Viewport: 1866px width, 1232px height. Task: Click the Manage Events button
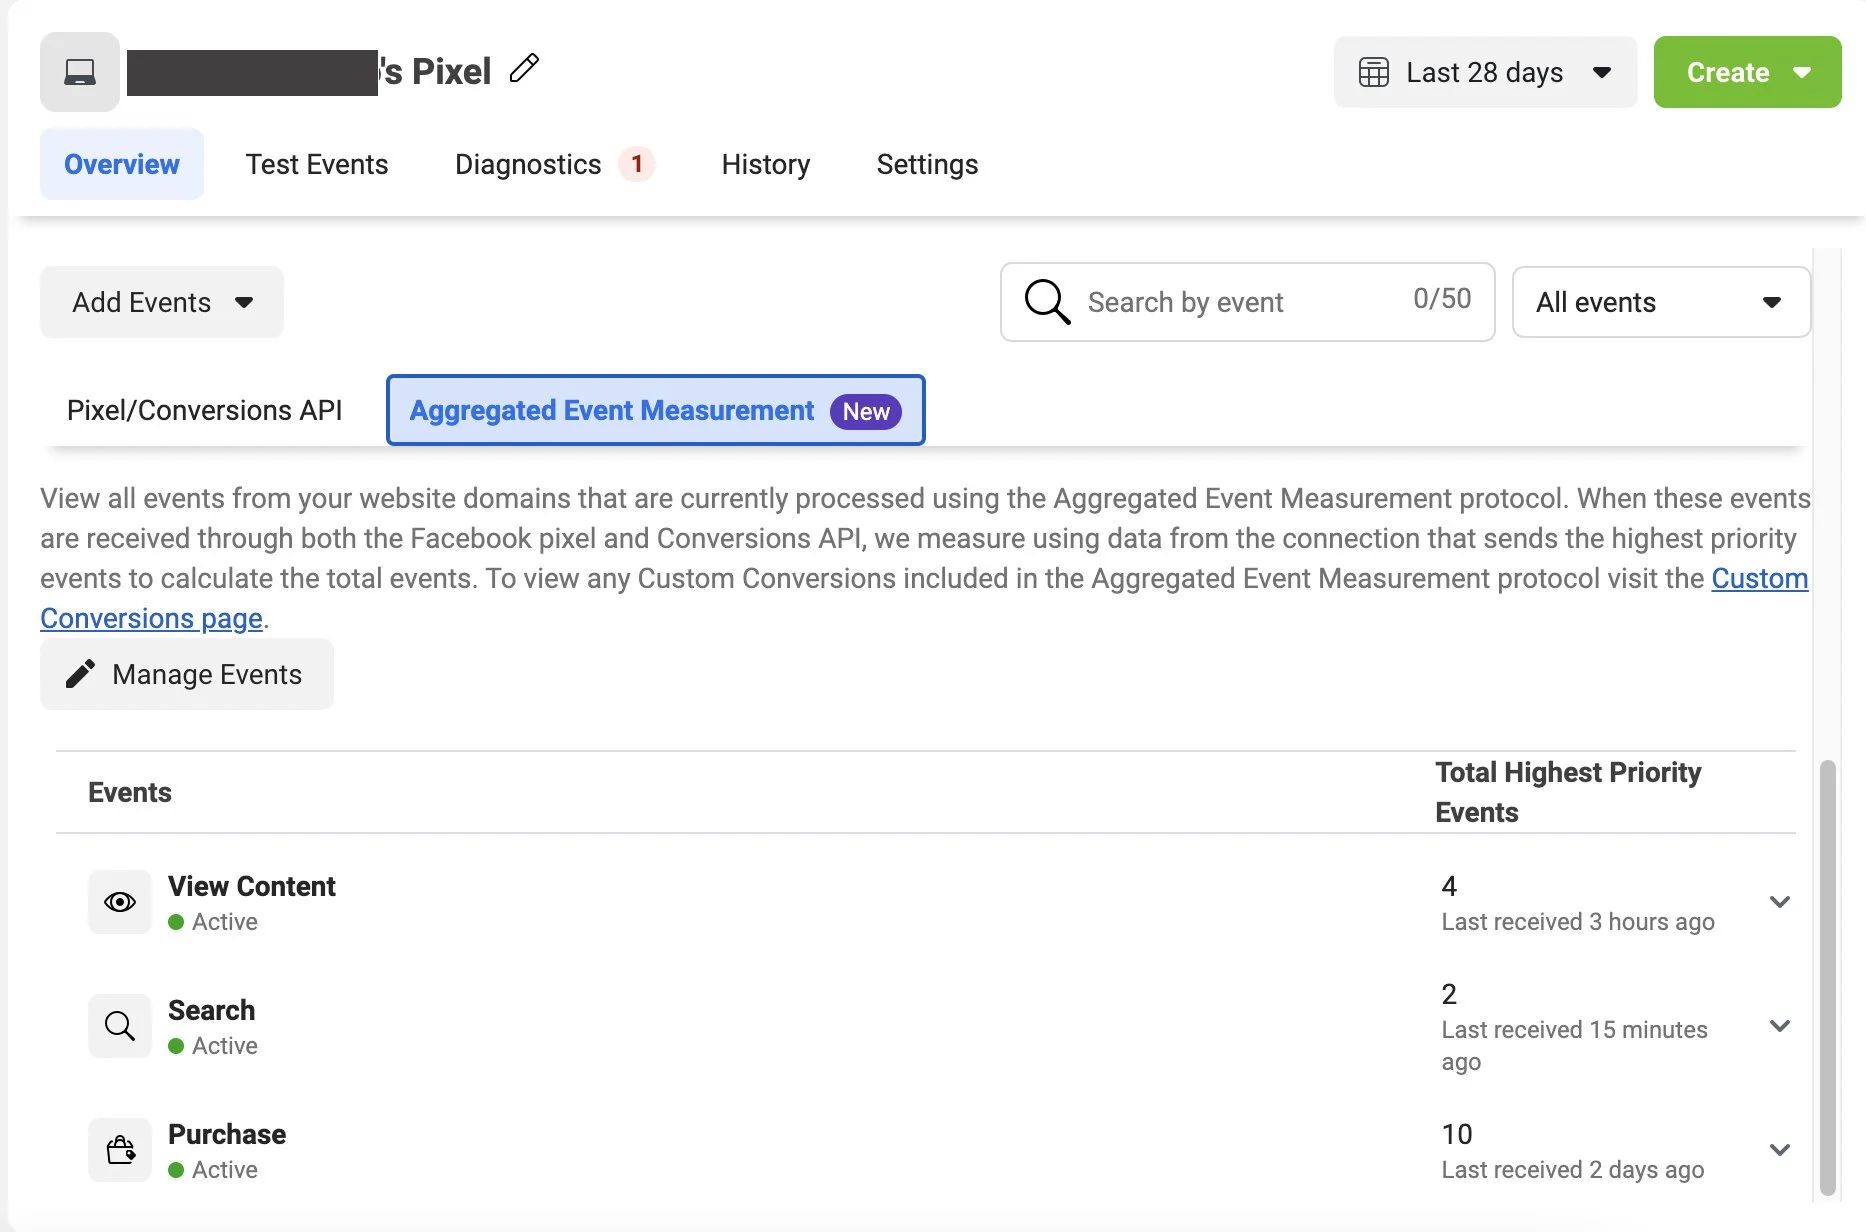tap(187, 674)
